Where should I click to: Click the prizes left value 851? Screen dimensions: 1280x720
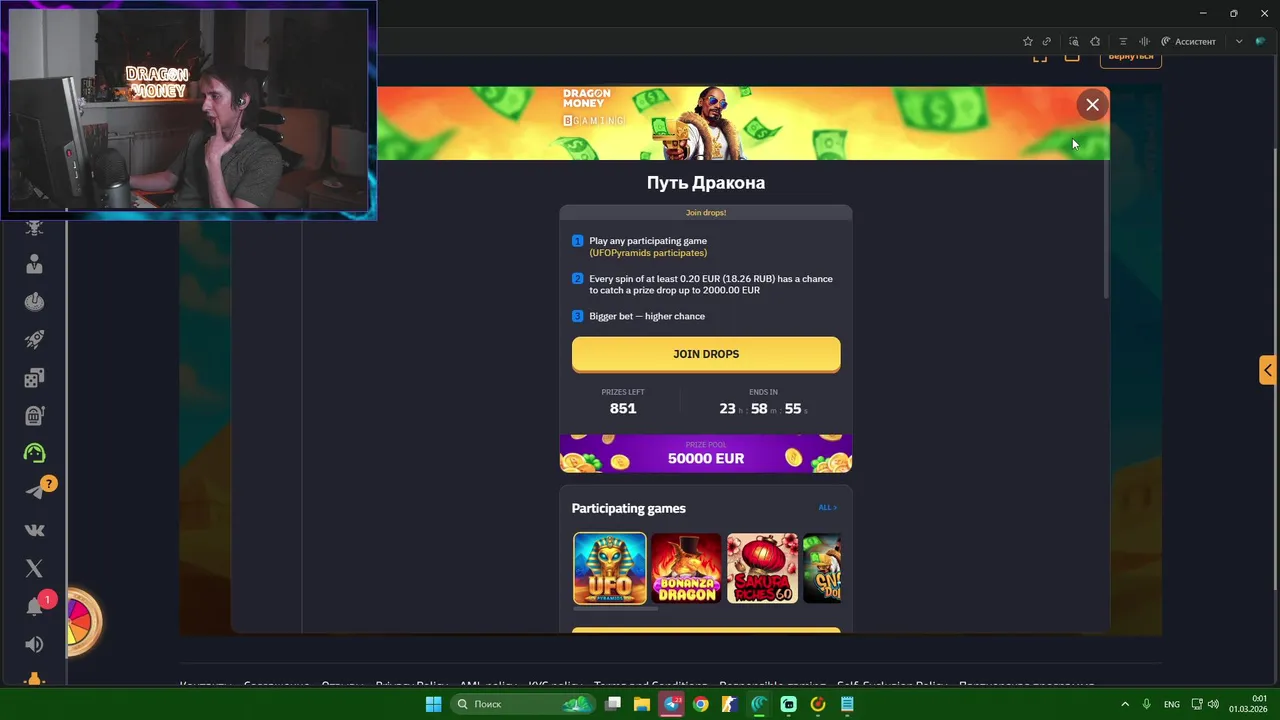tap(623, 408)
